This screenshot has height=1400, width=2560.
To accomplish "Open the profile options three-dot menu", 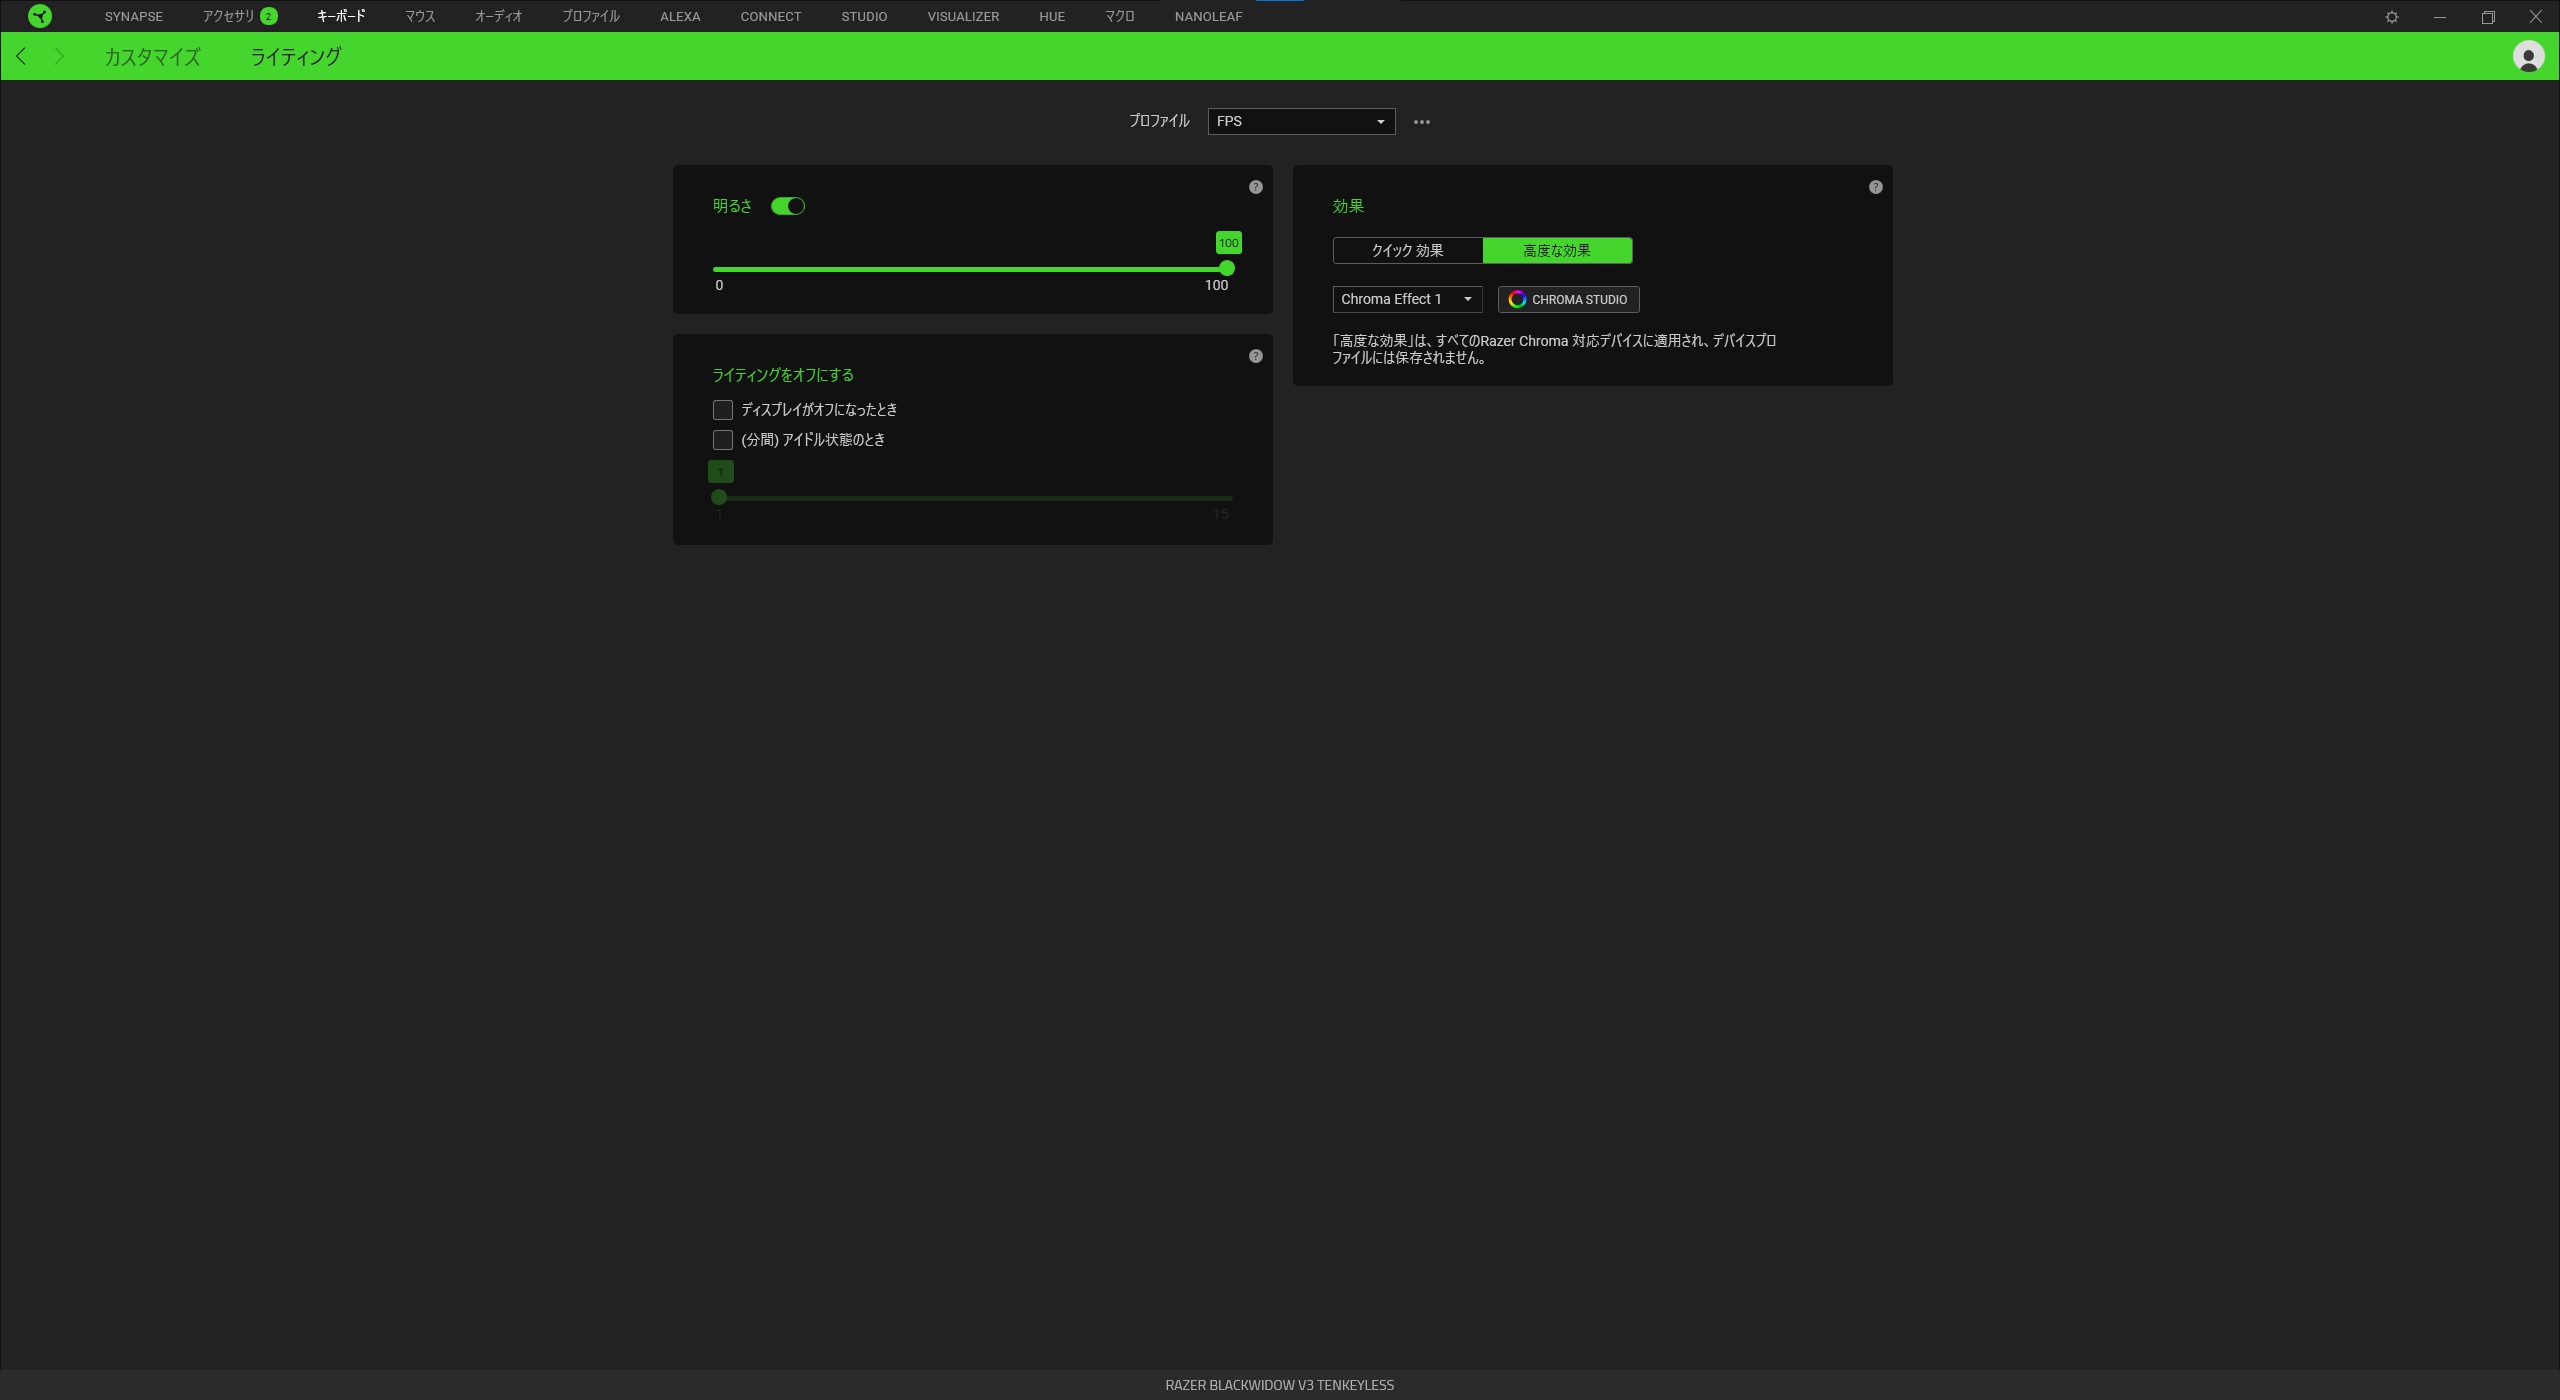I will coord(1421,122).
